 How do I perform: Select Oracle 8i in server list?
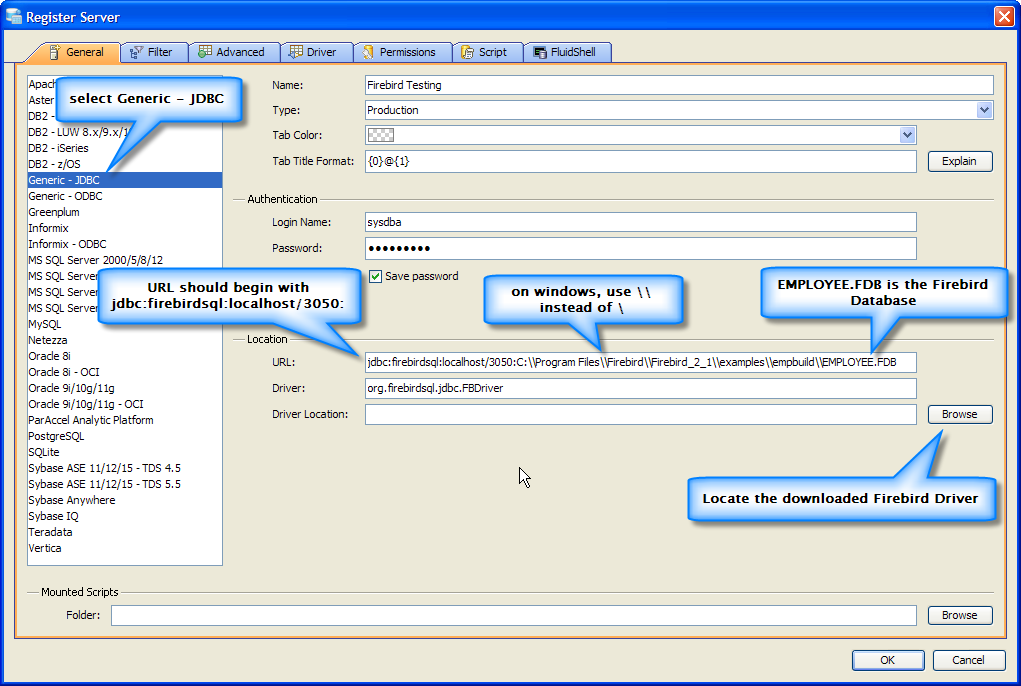pyautogui.click(x=125, y=356)
